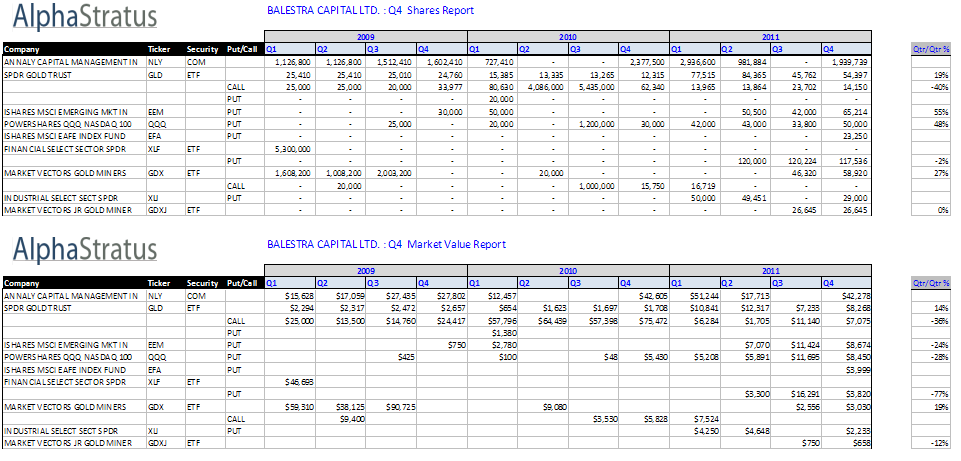Select the 65,214 EEM put cell

846,112
